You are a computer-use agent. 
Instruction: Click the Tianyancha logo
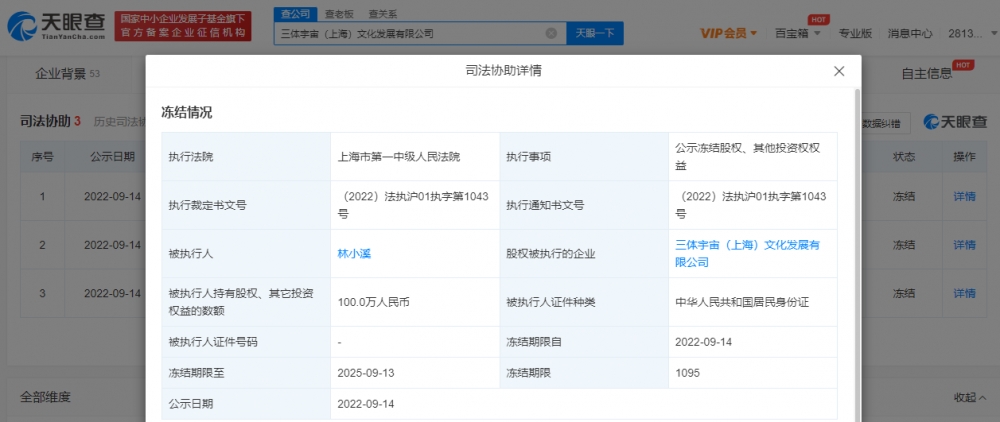56,26
